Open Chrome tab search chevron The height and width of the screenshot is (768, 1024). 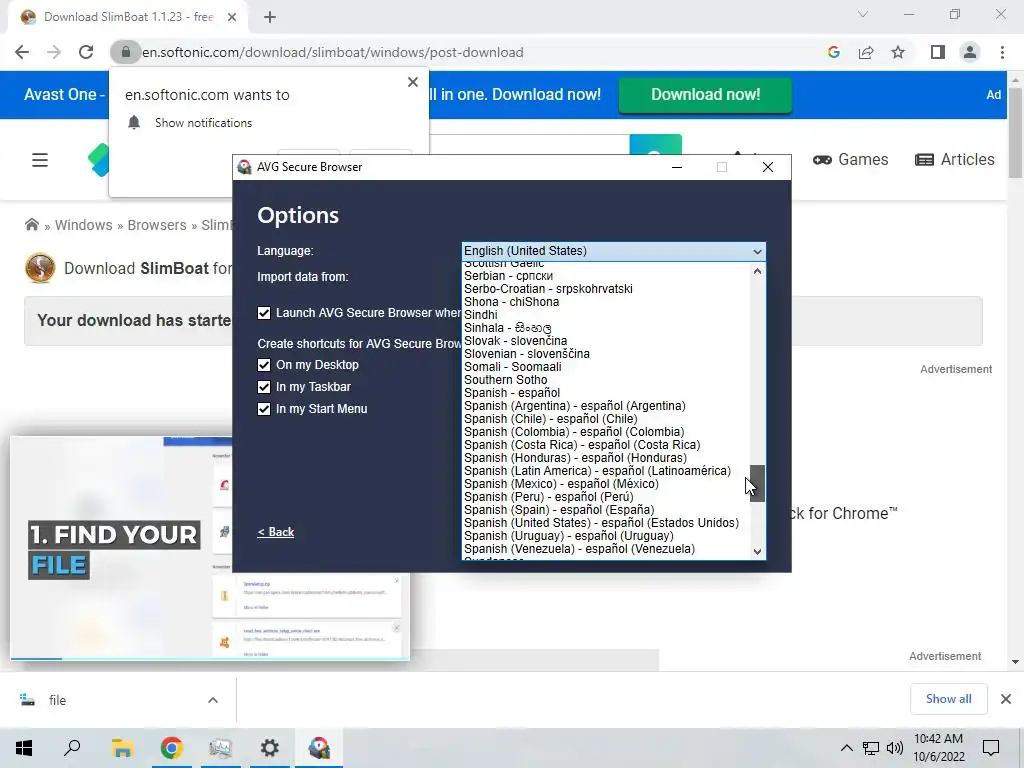point(863,14)
